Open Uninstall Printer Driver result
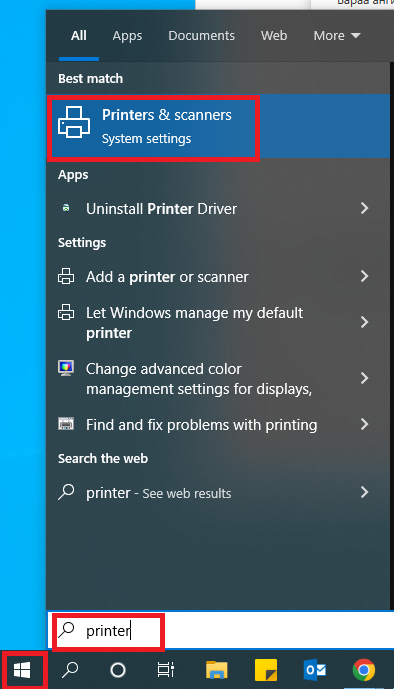Screen dimensions: 394x689 218,208
